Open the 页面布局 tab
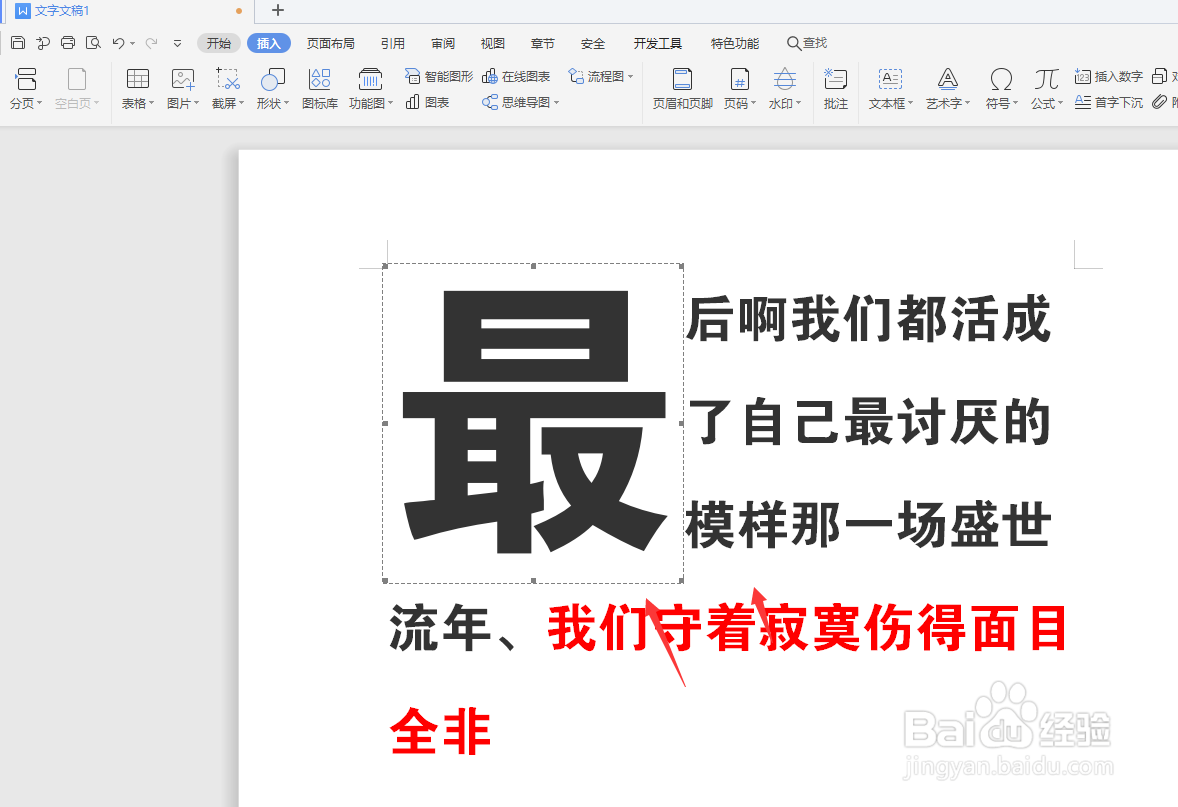 pos(331,44)
